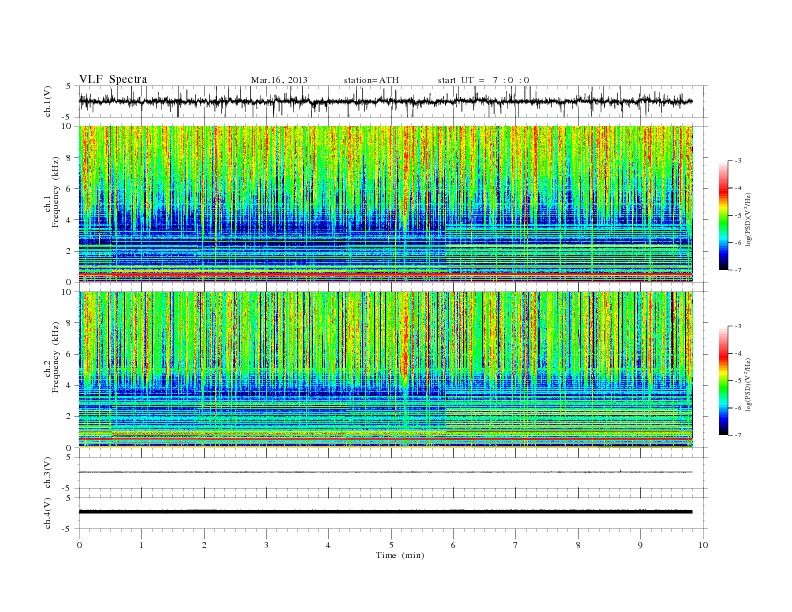Click the ch.2 spectrogram panel
The width and height of the screenshot is (792, 612).
click(386, 370)
